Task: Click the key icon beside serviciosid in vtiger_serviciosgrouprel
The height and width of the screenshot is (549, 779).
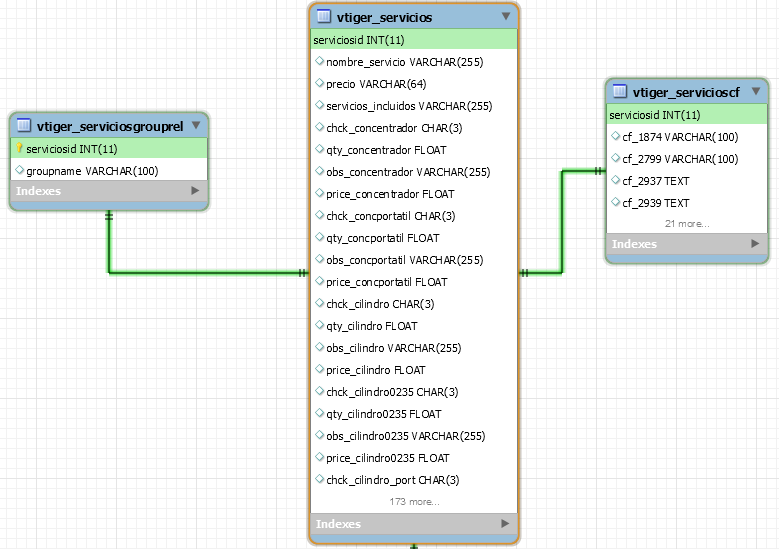Action: [19, 148]
